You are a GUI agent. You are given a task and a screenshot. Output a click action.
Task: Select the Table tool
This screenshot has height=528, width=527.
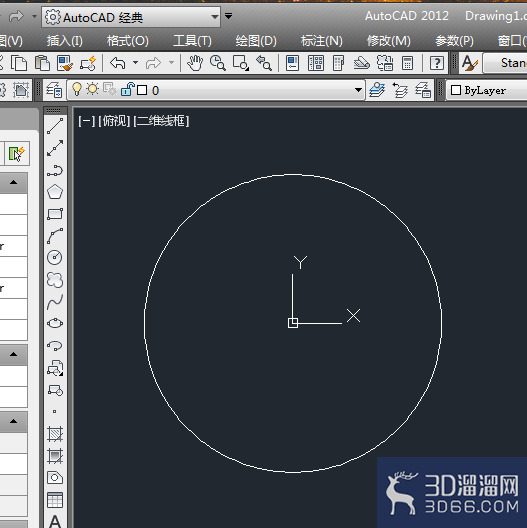pyautogui.click(x=55, y=500)
